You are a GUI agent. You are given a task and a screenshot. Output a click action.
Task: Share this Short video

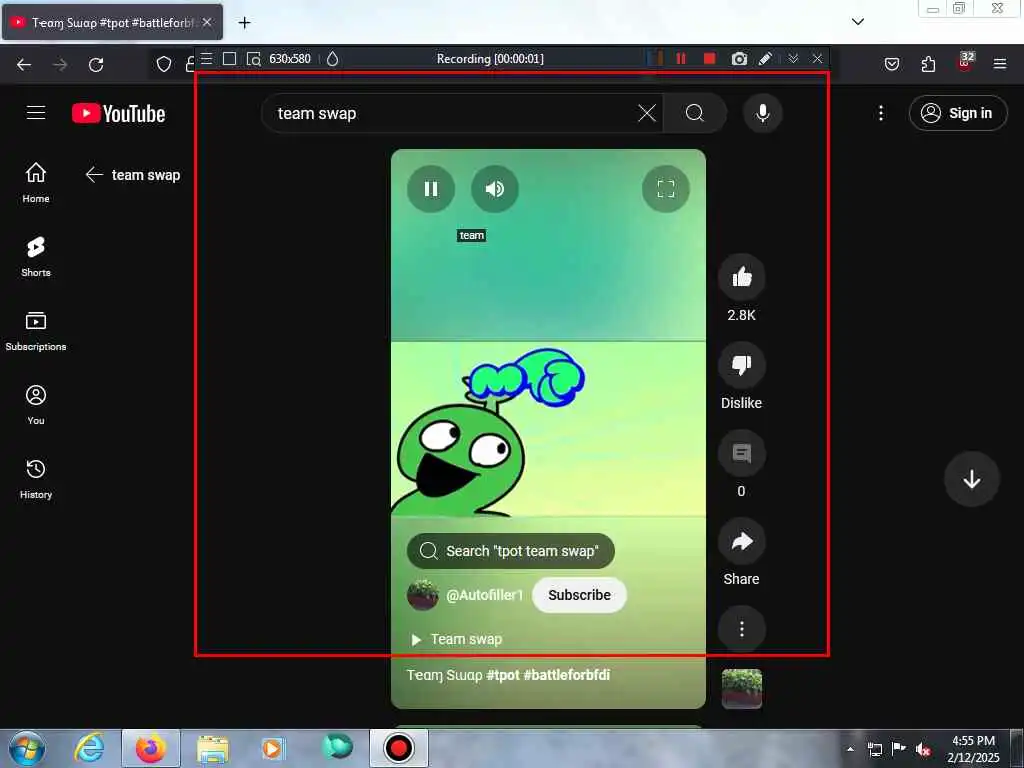coord(741,541)
